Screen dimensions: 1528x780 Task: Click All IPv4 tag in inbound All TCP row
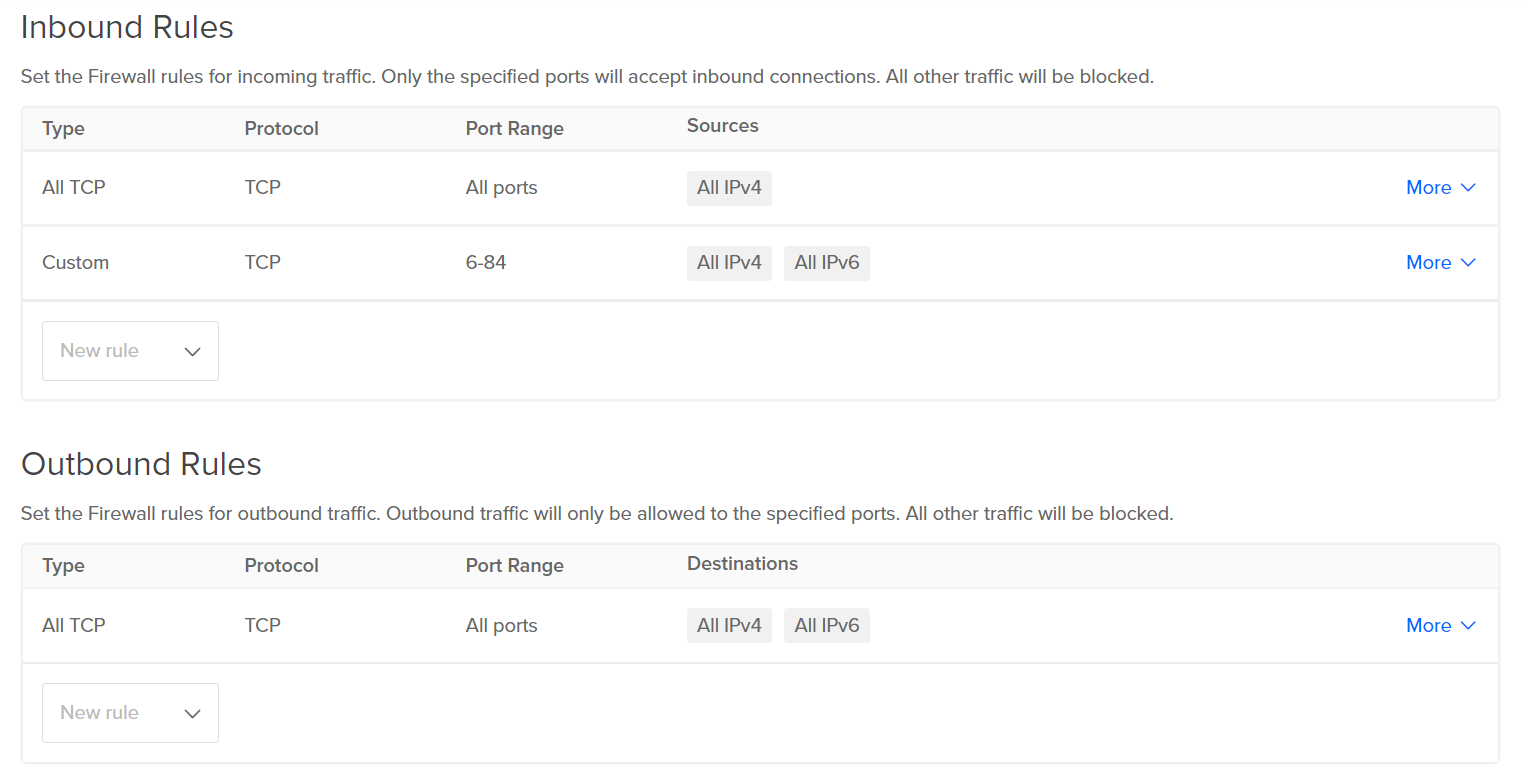pyautogui.click(x=729, y=188)
